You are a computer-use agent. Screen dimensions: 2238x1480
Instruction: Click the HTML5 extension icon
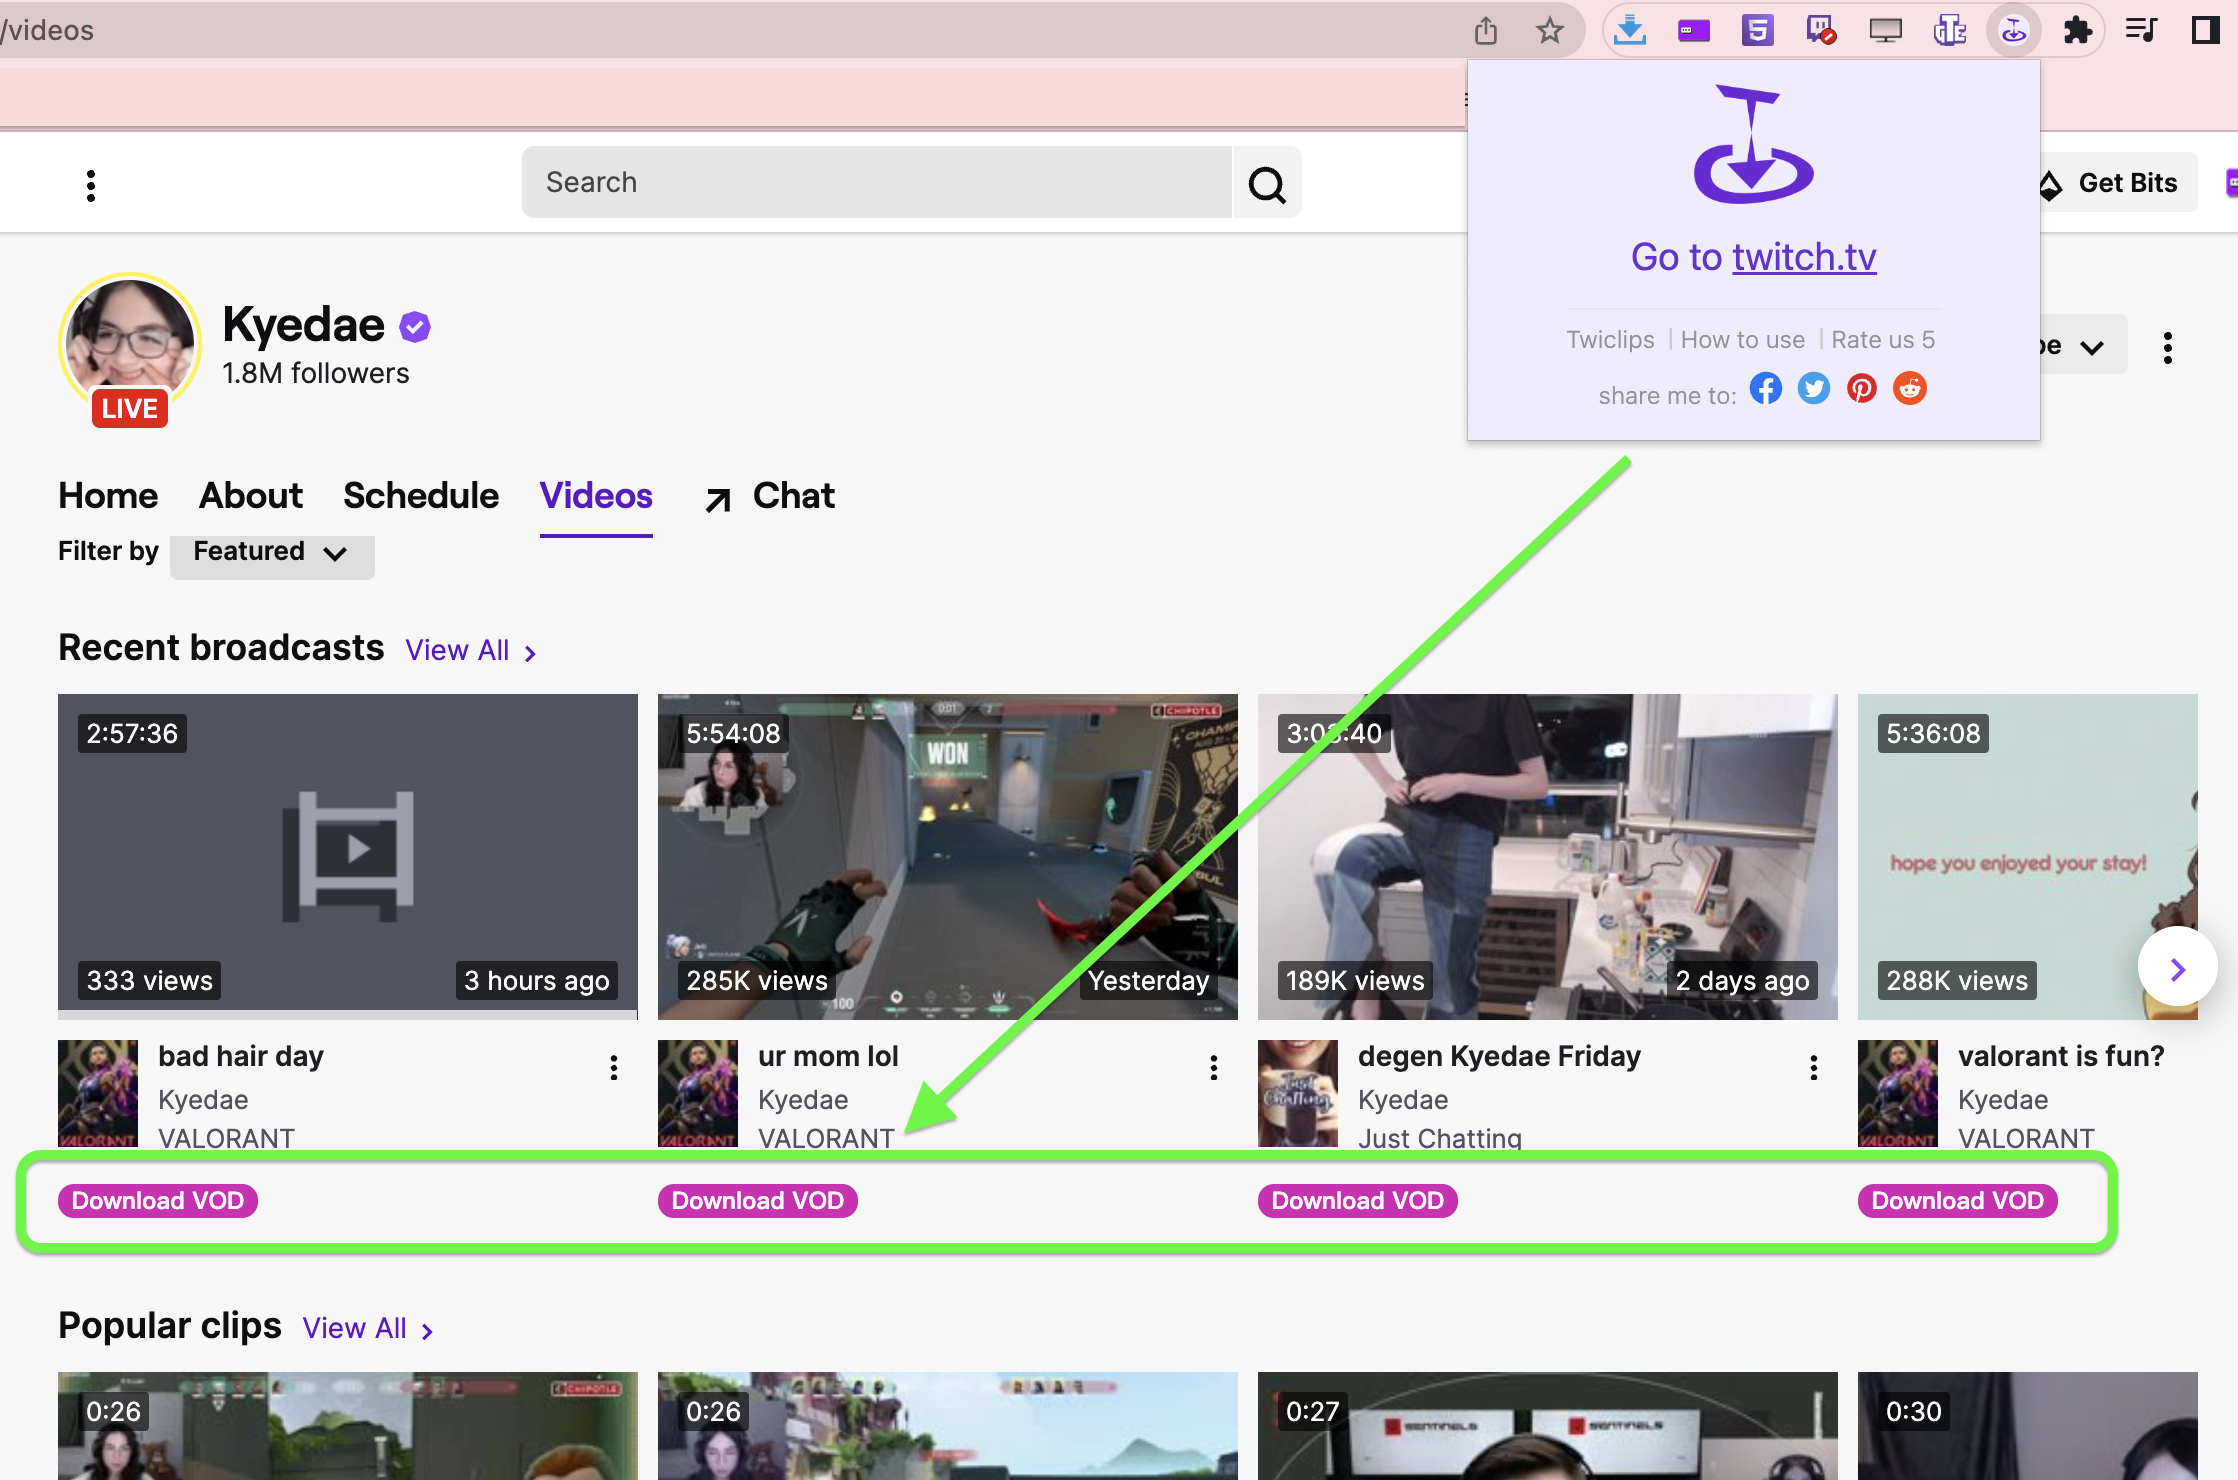(x=1757, y=31)
